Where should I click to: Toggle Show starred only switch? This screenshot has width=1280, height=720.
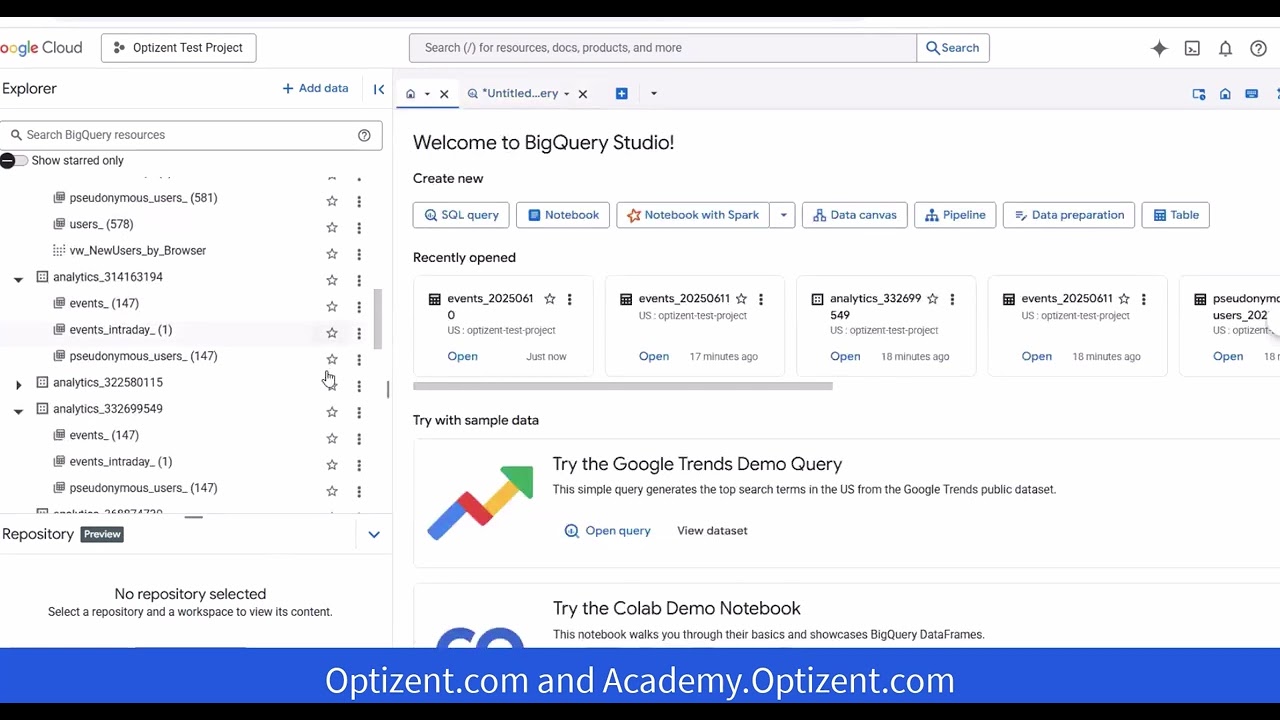(14, 161)
